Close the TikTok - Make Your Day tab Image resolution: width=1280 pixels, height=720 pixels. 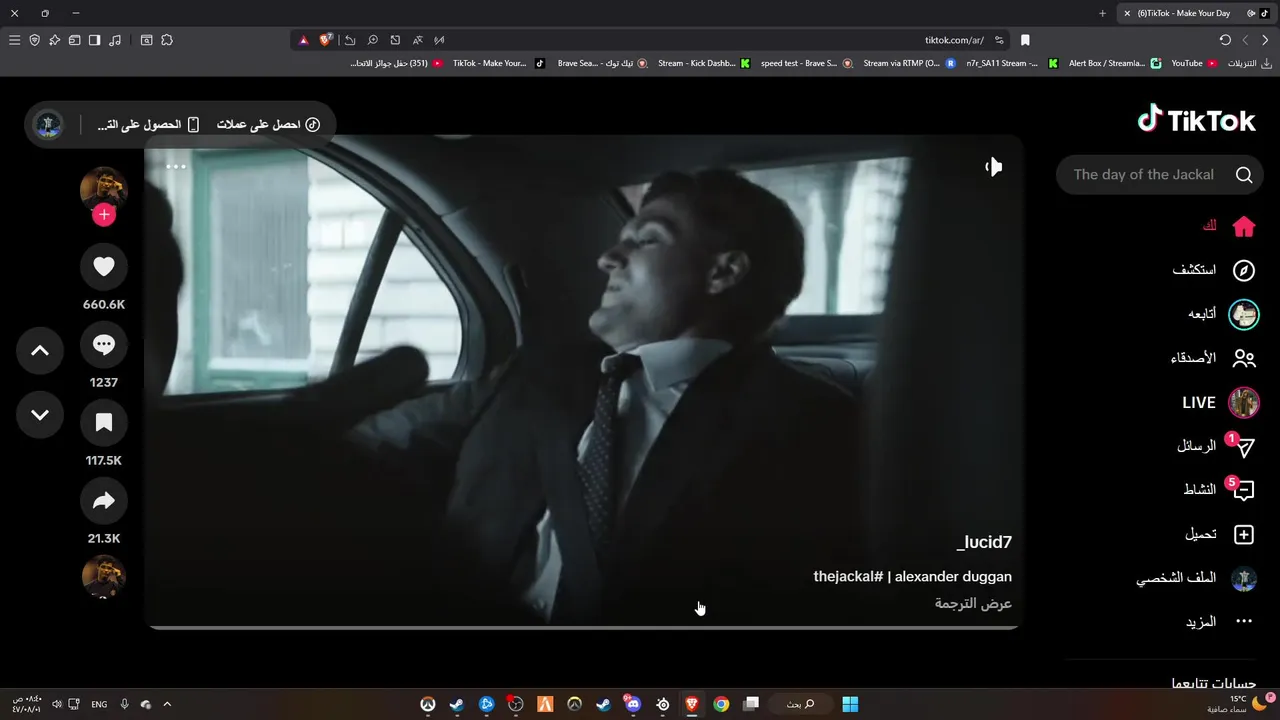1127,13
